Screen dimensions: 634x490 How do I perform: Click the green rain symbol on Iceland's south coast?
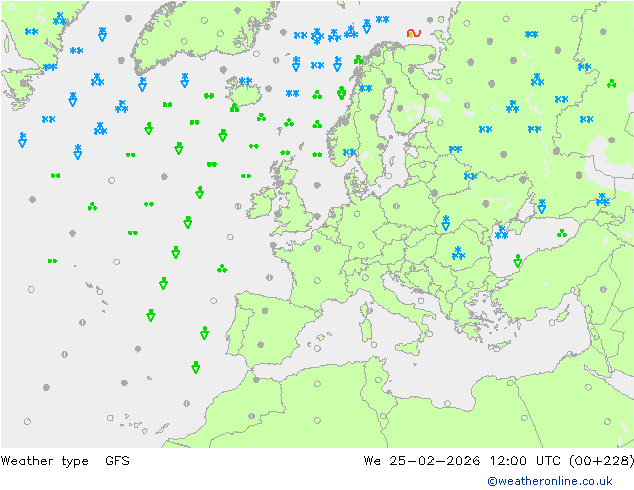[234, 108]
